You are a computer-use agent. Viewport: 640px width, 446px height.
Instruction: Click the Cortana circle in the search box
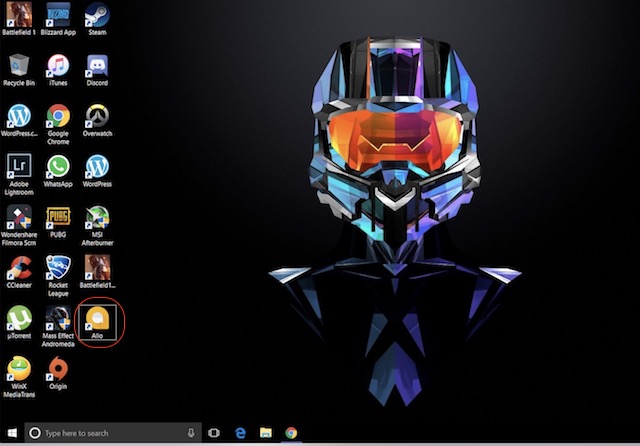[x=35, y=433]
